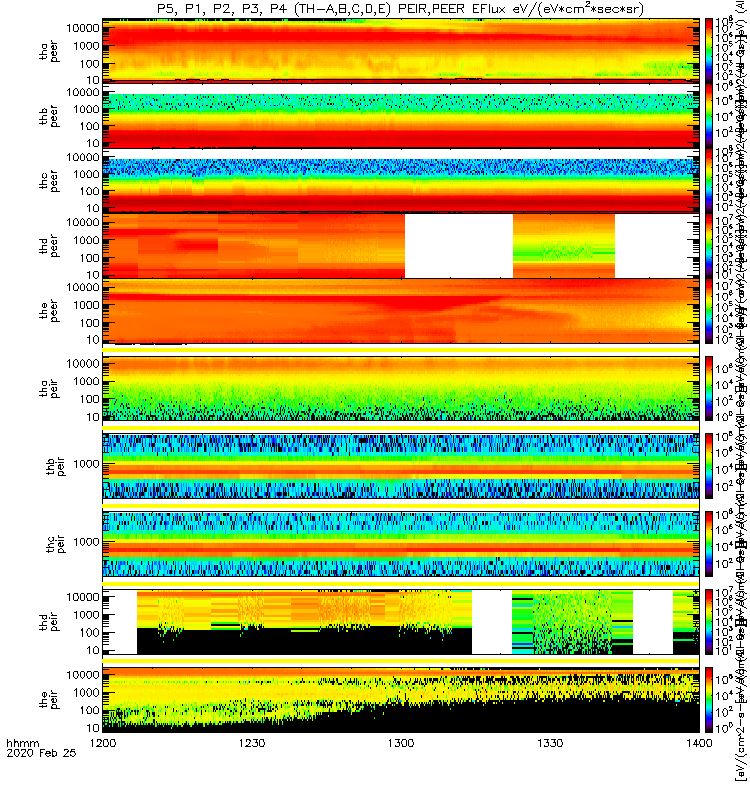Viewport: 750px width, 800px height.
Task: Click the 10000 tick of thc peer panel
Action: pyautogui.click(x=83, y=157)
